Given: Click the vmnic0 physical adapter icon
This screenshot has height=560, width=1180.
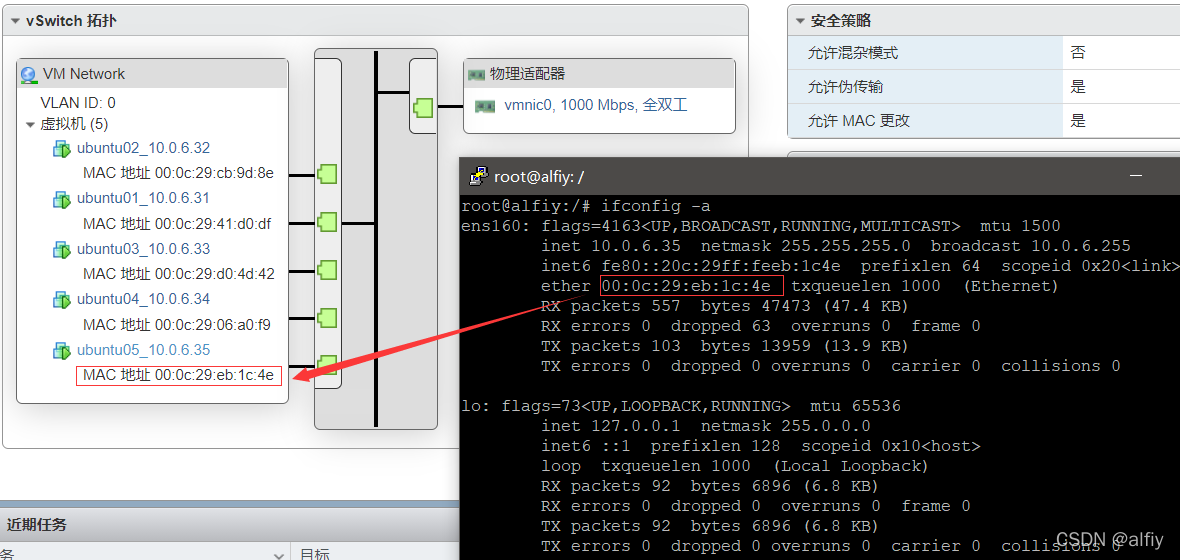Looking at the screenshot, I should coord(485,105).
